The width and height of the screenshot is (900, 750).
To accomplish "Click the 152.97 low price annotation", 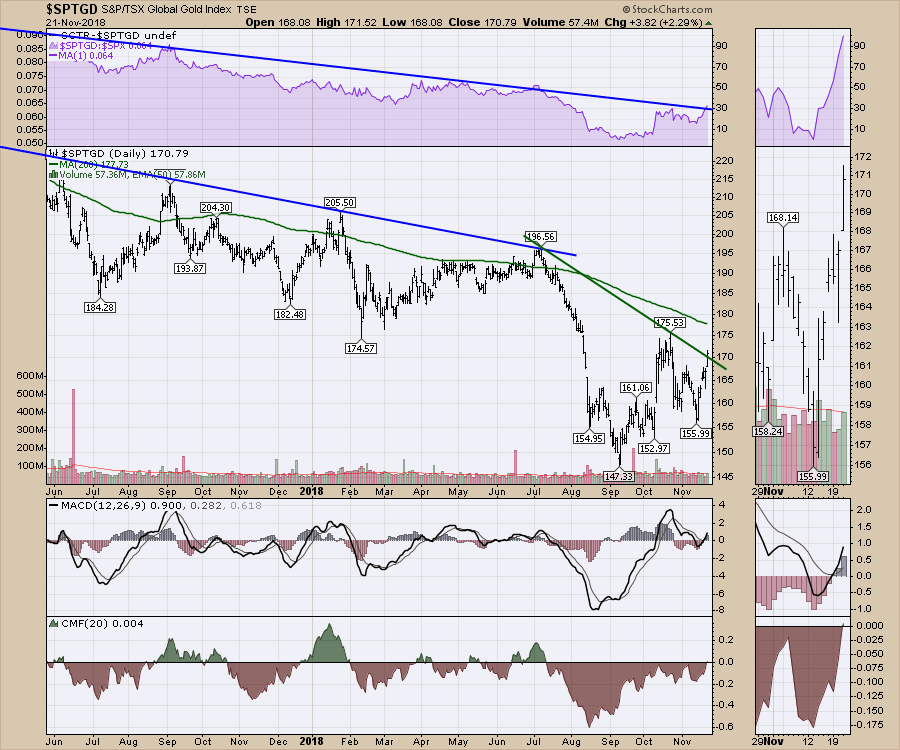I will pyautogui.click(x=654, y=448).
